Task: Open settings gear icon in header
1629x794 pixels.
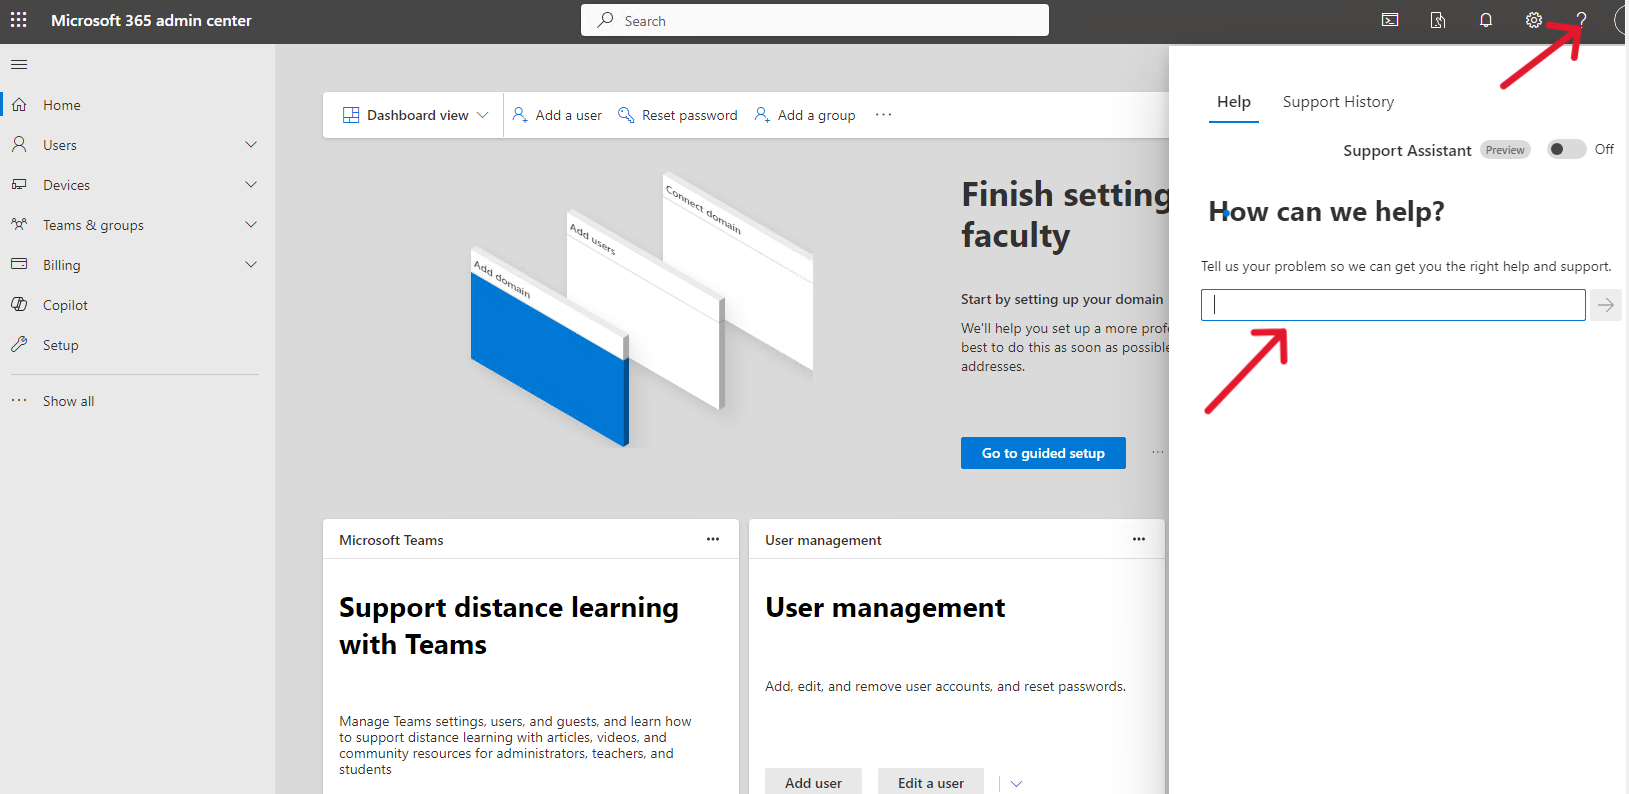Action: 1534,20
